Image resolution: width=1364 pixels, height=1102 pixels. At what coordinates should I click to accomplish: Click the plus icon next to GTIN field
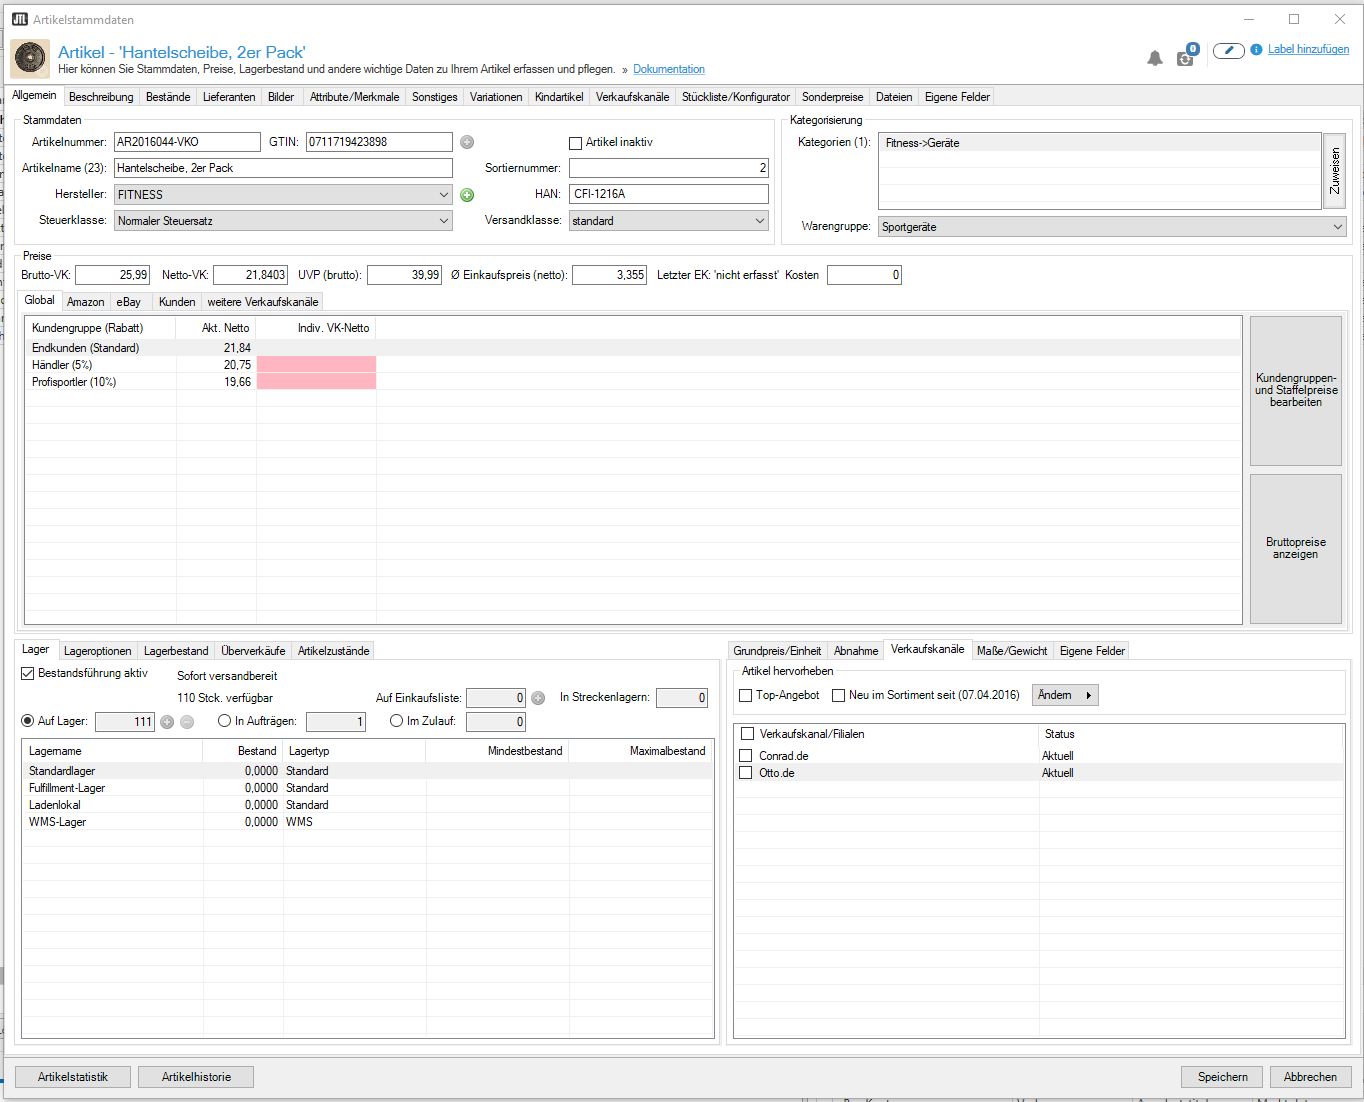tap(467, 142)
